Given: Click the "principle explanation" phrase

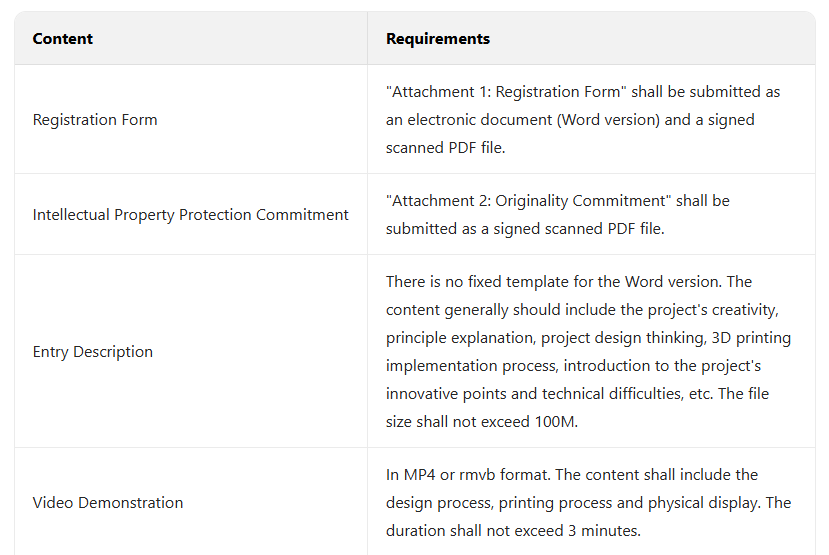Looking at the screenshot, I should coord(456,338).
